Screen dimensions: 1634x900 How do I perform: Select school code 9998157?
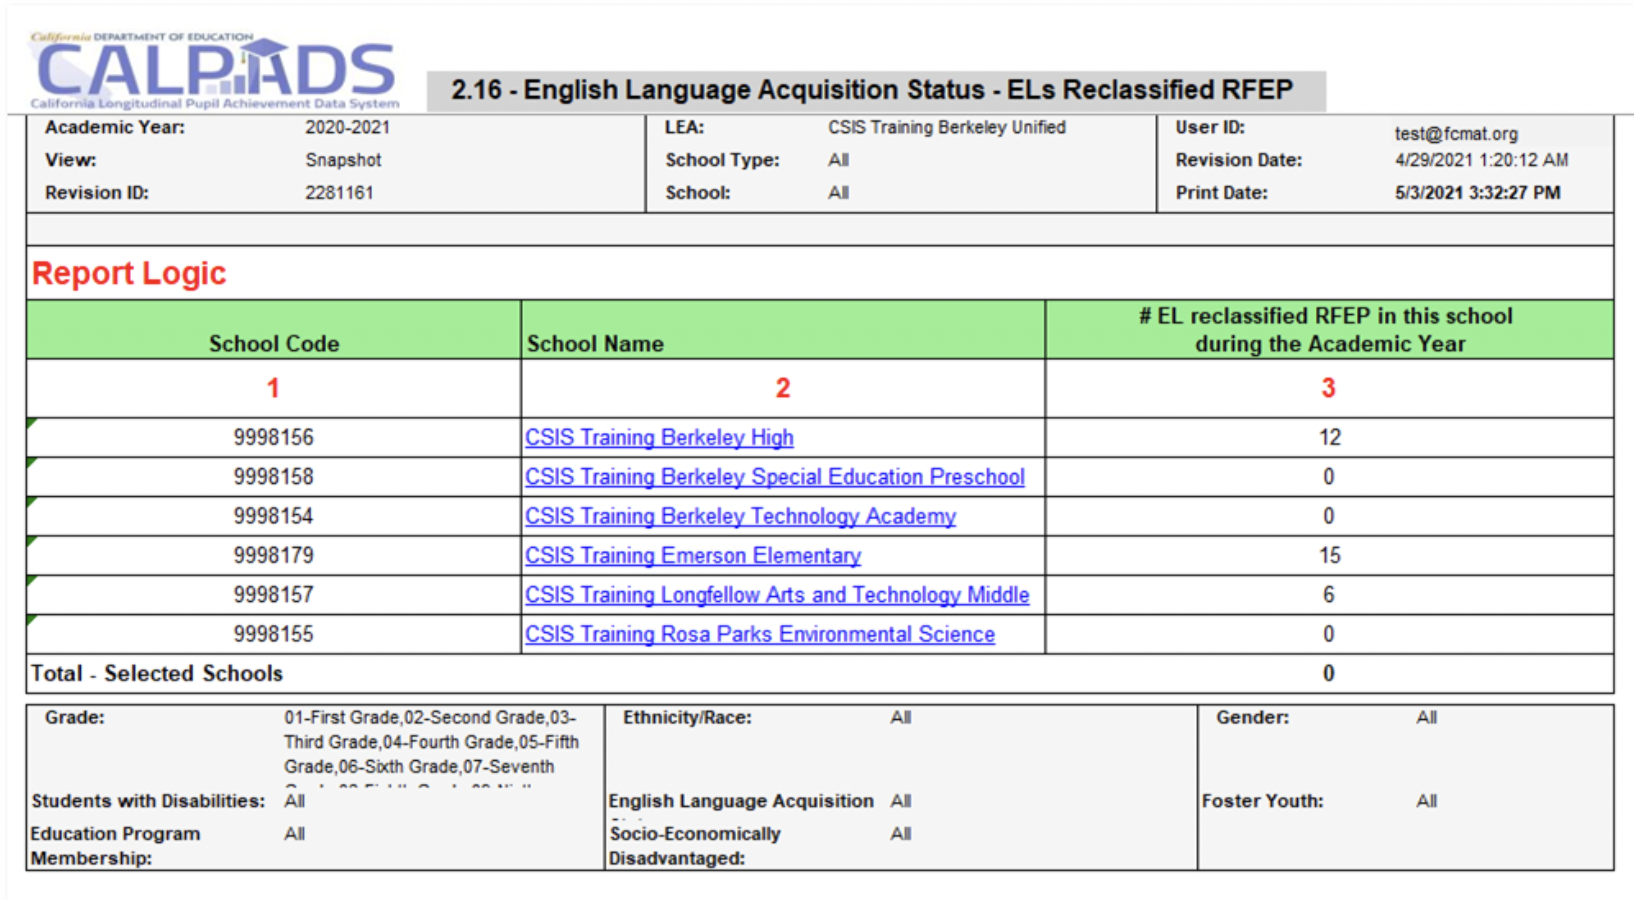[x=273, y=595]
